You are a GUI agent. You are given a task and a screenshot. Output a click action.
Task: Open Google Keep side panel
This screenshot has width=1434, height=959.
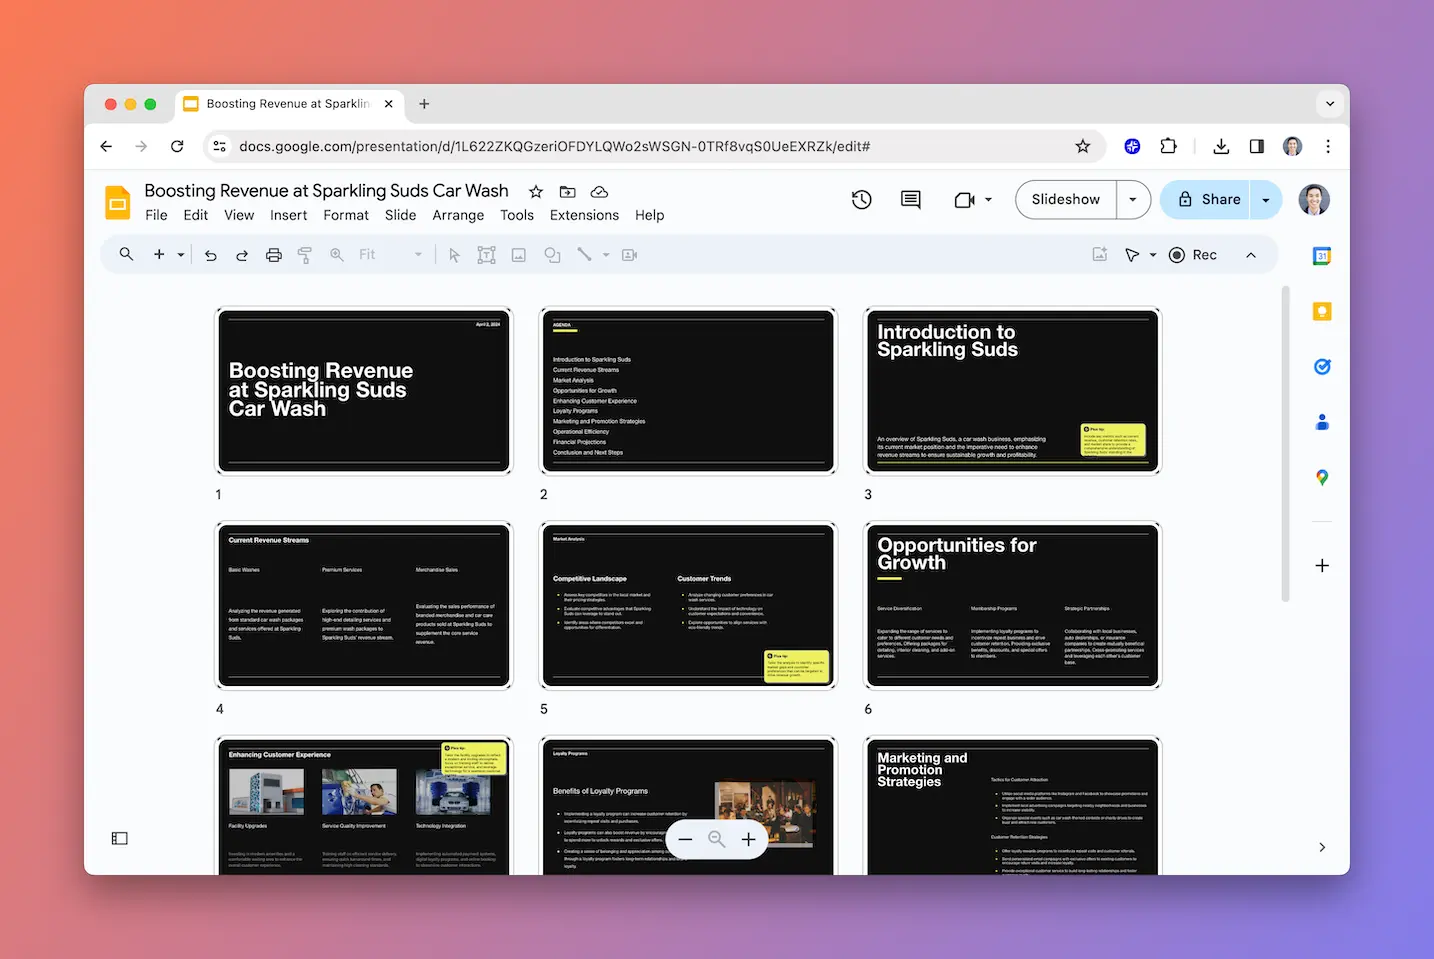[x=1322, y=311]
